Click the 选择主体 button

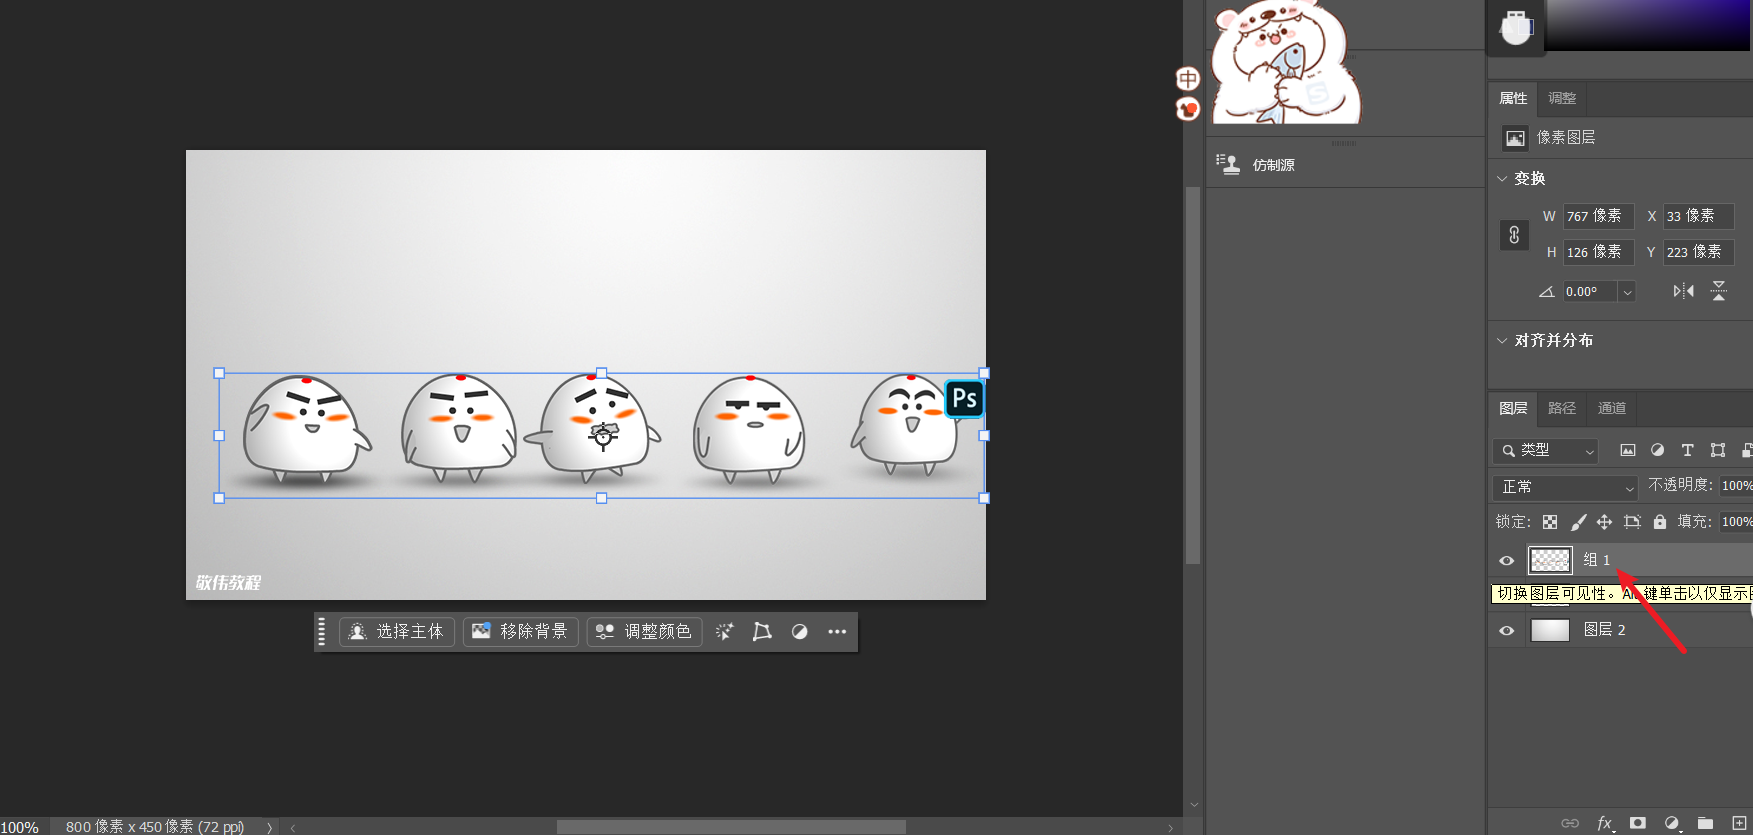click(397, 631)
